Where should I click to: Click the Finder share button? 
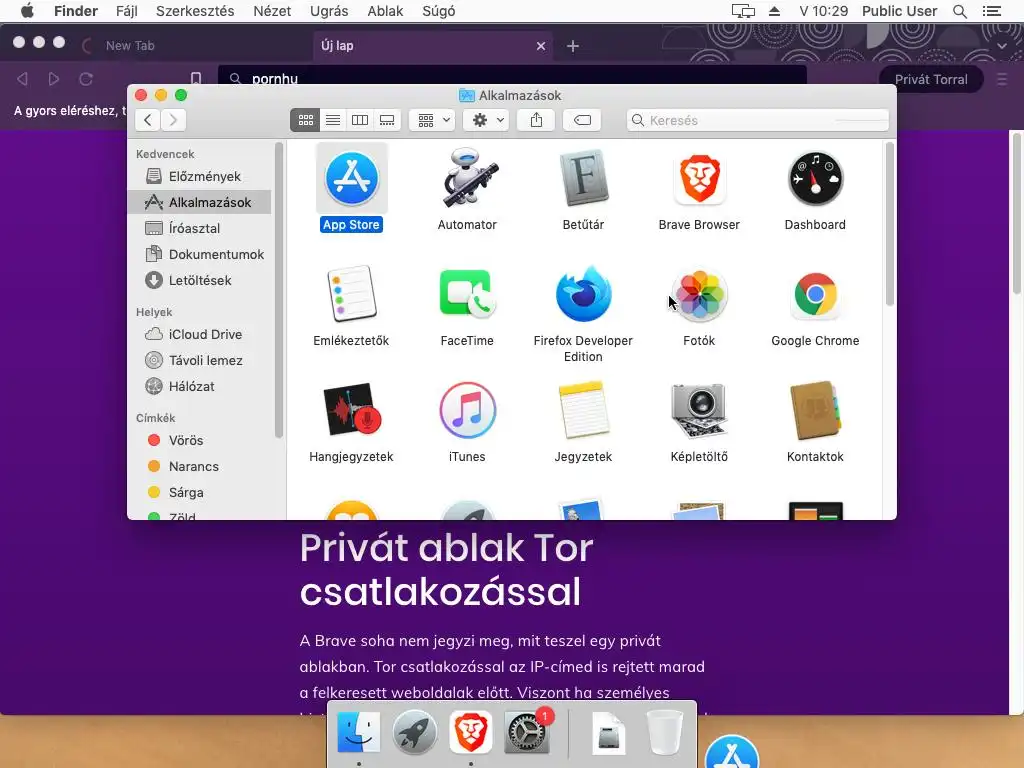click(536, 120)
